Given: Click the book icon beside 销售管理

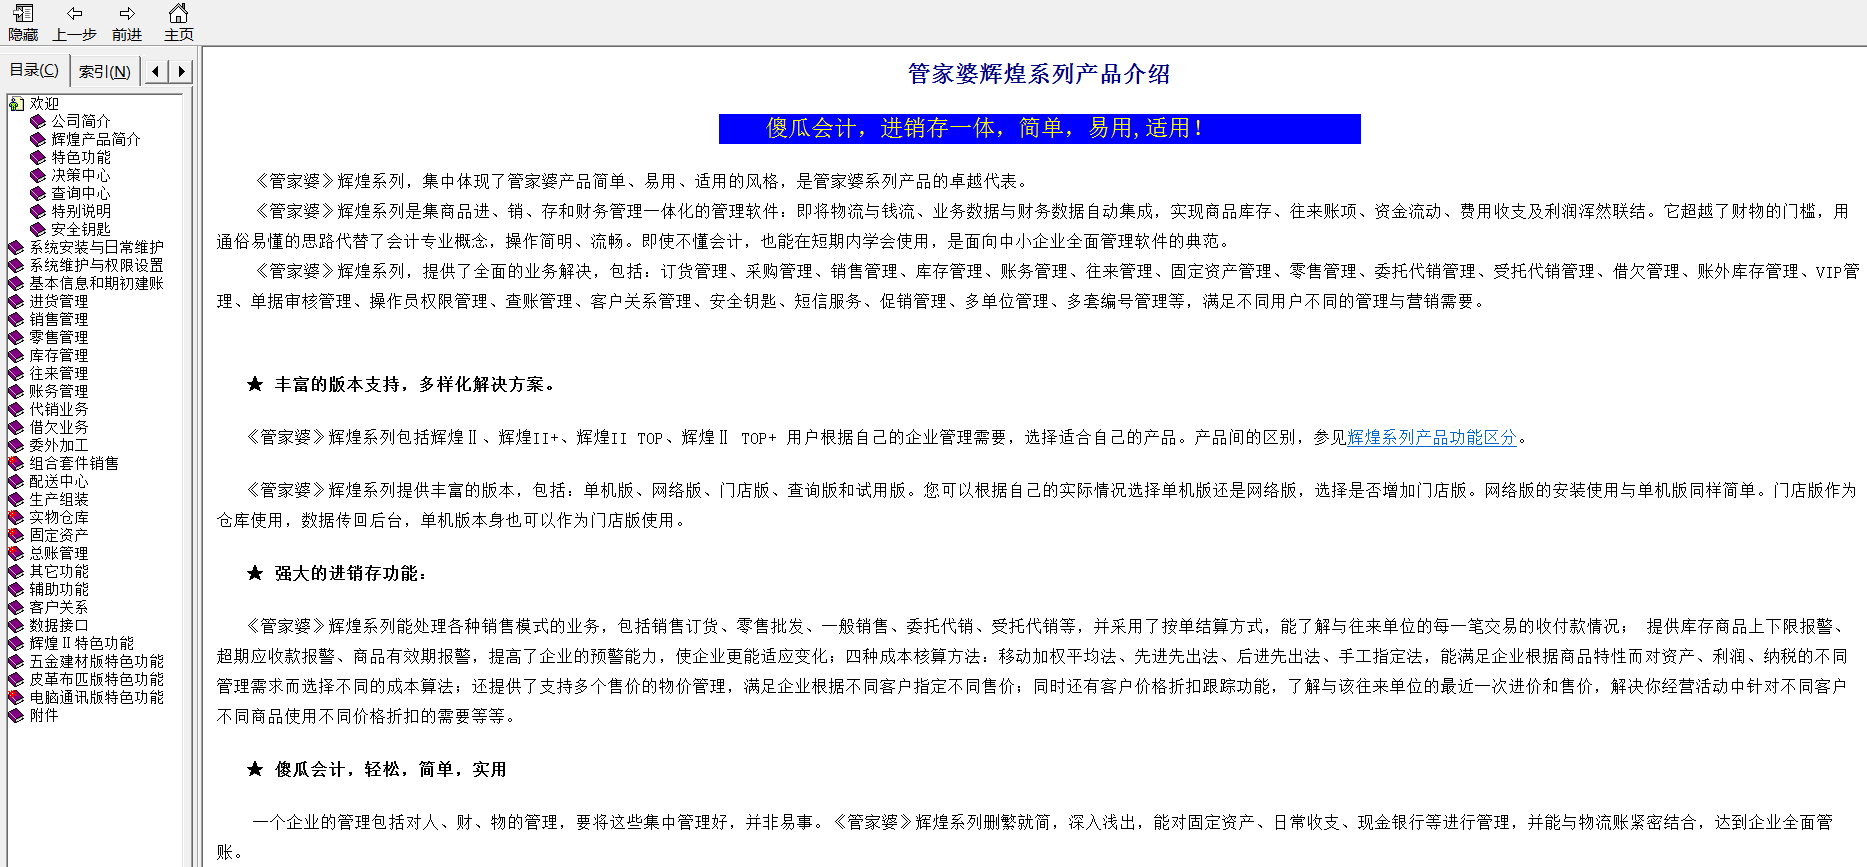Looking at the screenshot, I should coord(16,319).
